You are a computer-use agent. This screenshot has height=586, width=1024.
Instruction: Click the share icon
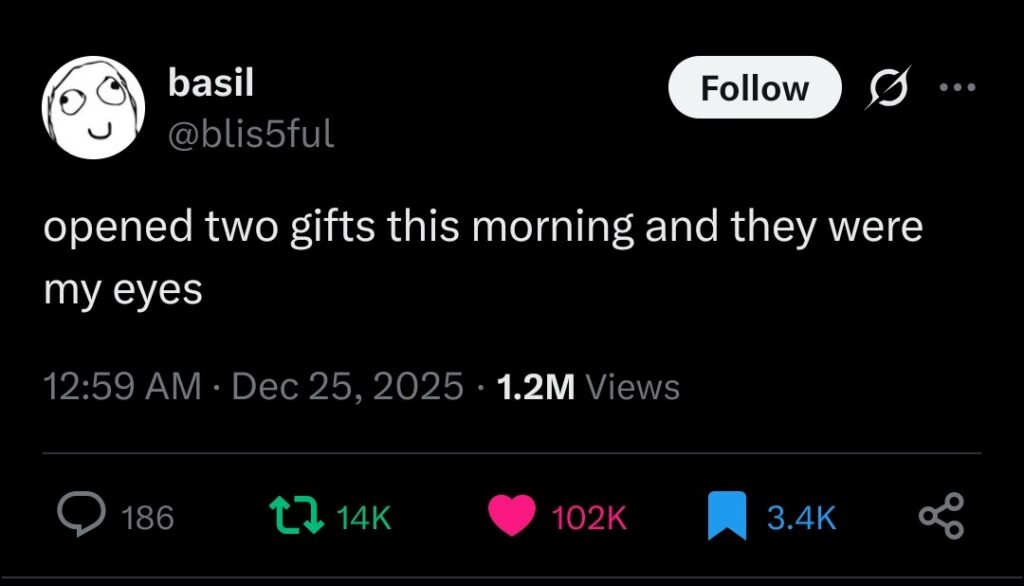coord(941,516)
